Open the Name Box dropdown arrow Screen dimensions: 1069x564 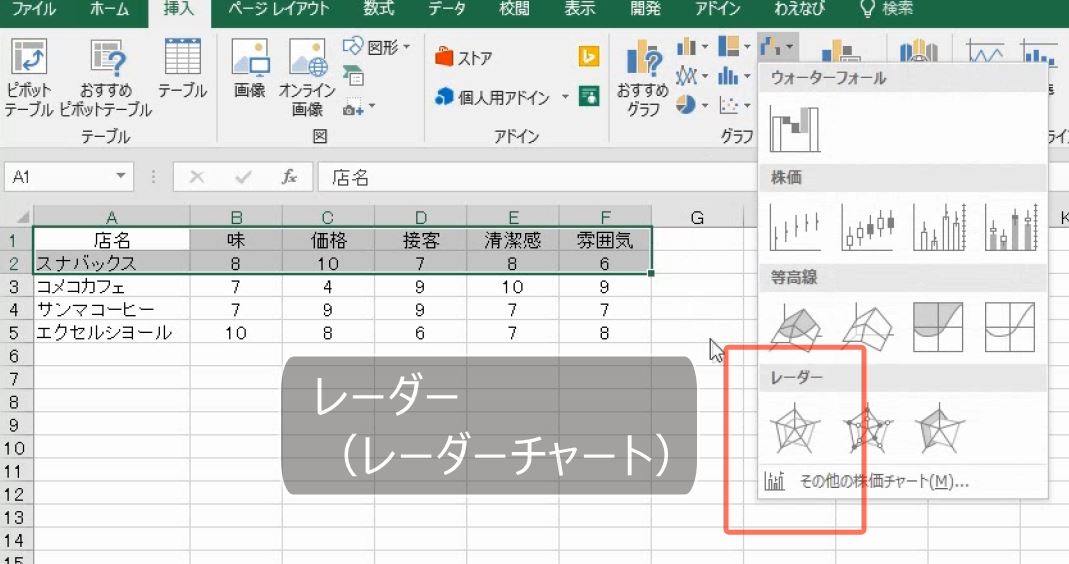point(121,176)
